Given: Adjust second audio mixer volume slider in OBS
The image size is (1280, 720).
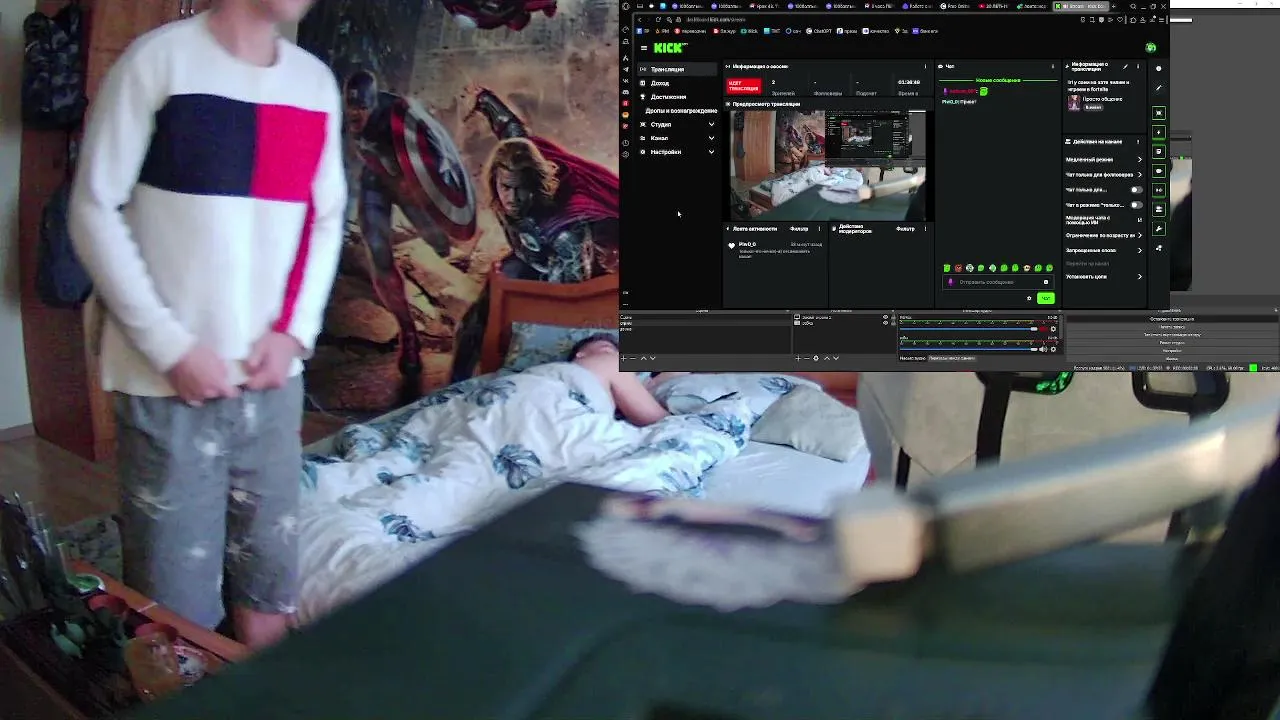Looking at the screenshot, I should 969,349.
